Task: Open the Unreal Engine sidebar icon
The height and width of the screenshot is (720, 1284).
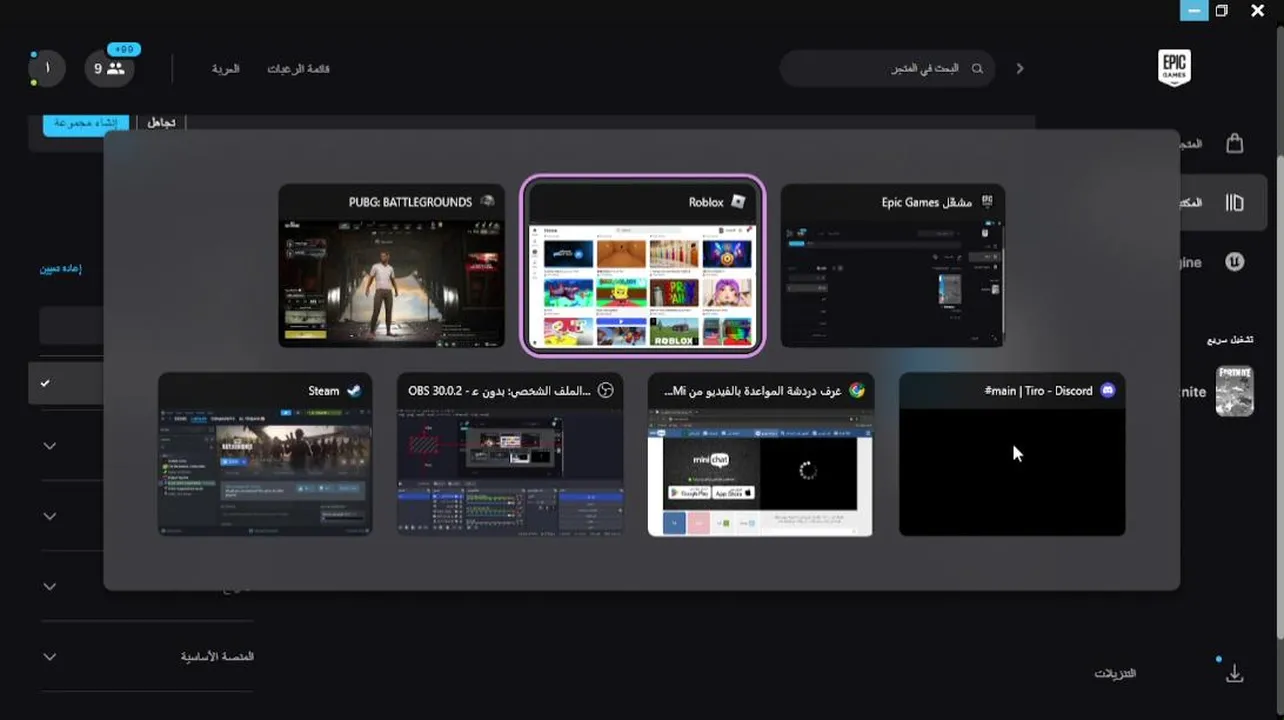Action: (x=1235, y=261)
